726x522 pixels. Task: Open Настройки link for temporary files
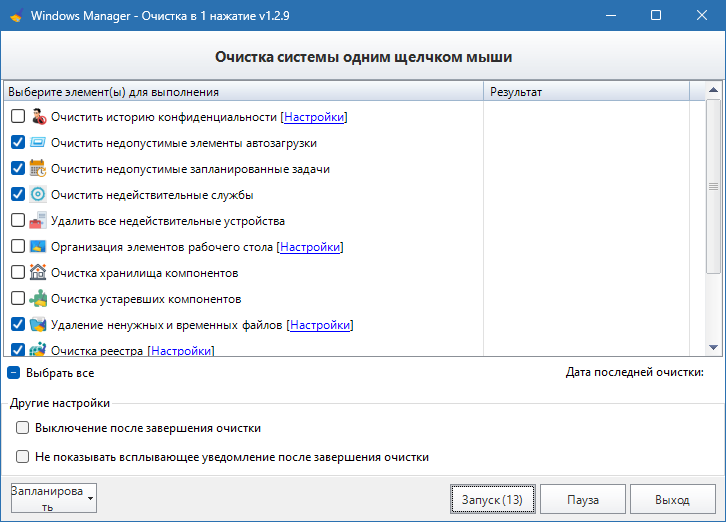(320, 325)
